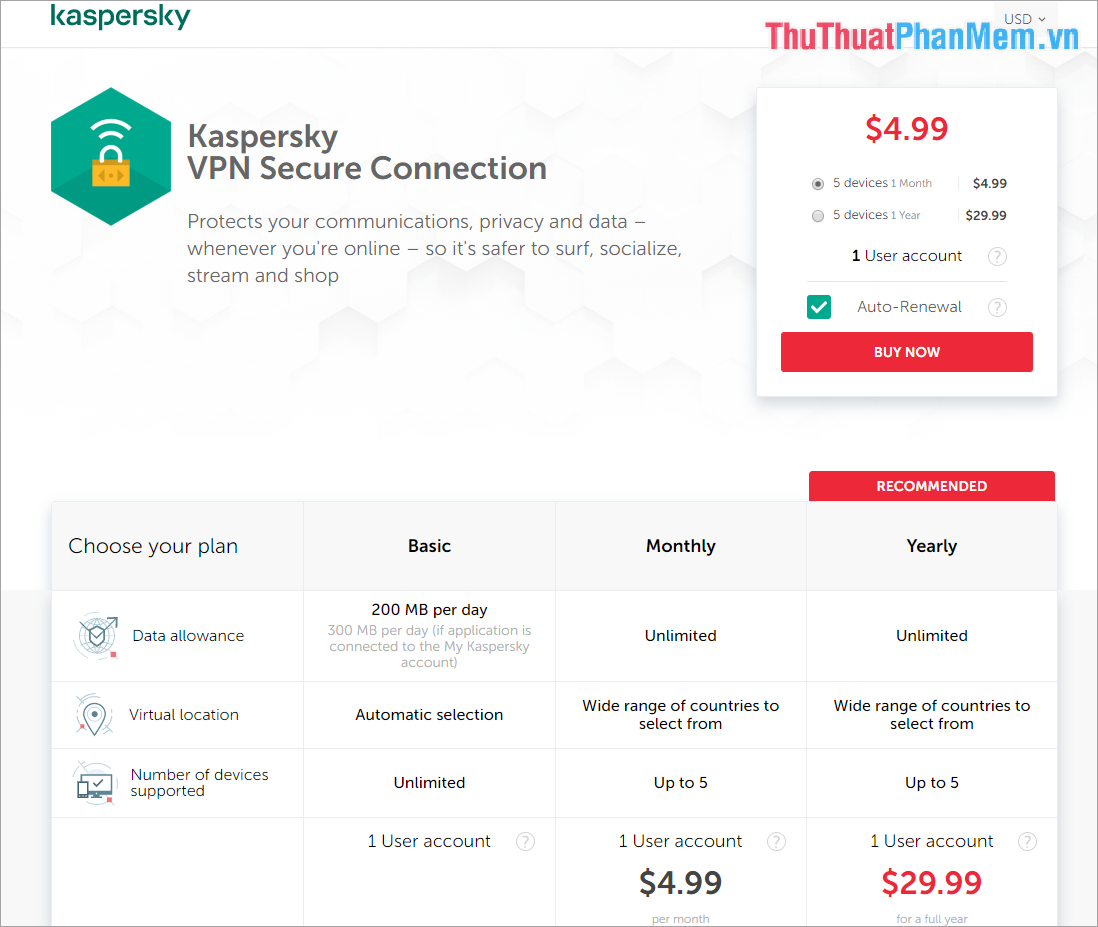Disable the Auto-Renewal checkbox
1098x927 pixels.
(819, 307)
